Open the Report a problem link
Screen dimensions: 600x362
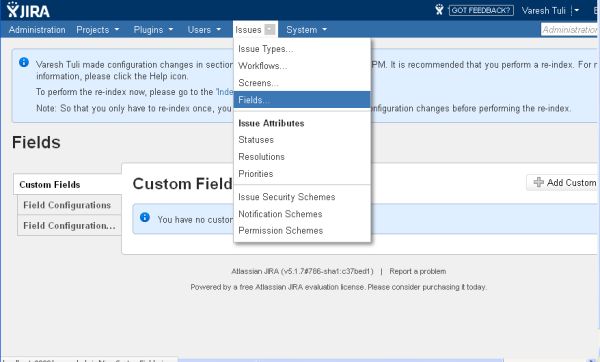point(417,271)
